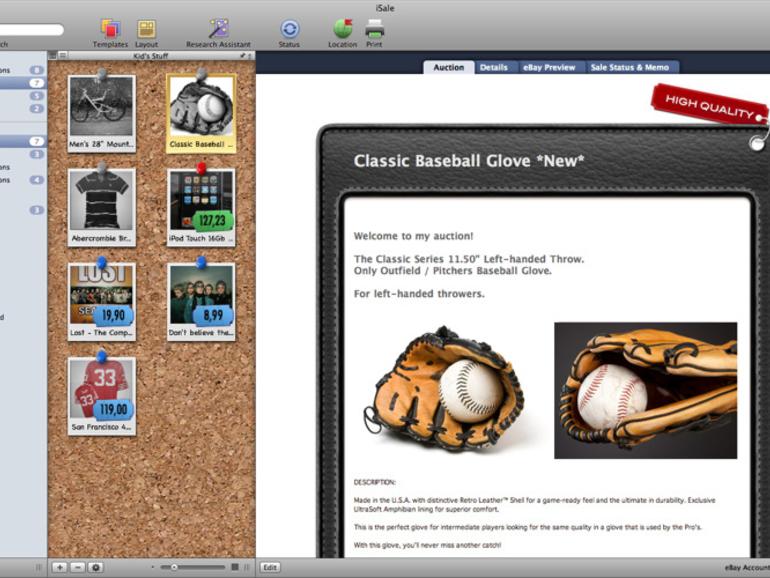770x578 pixels.
Task: Select the San Francisco 49ers jersey item
Action: pos(102,396)
